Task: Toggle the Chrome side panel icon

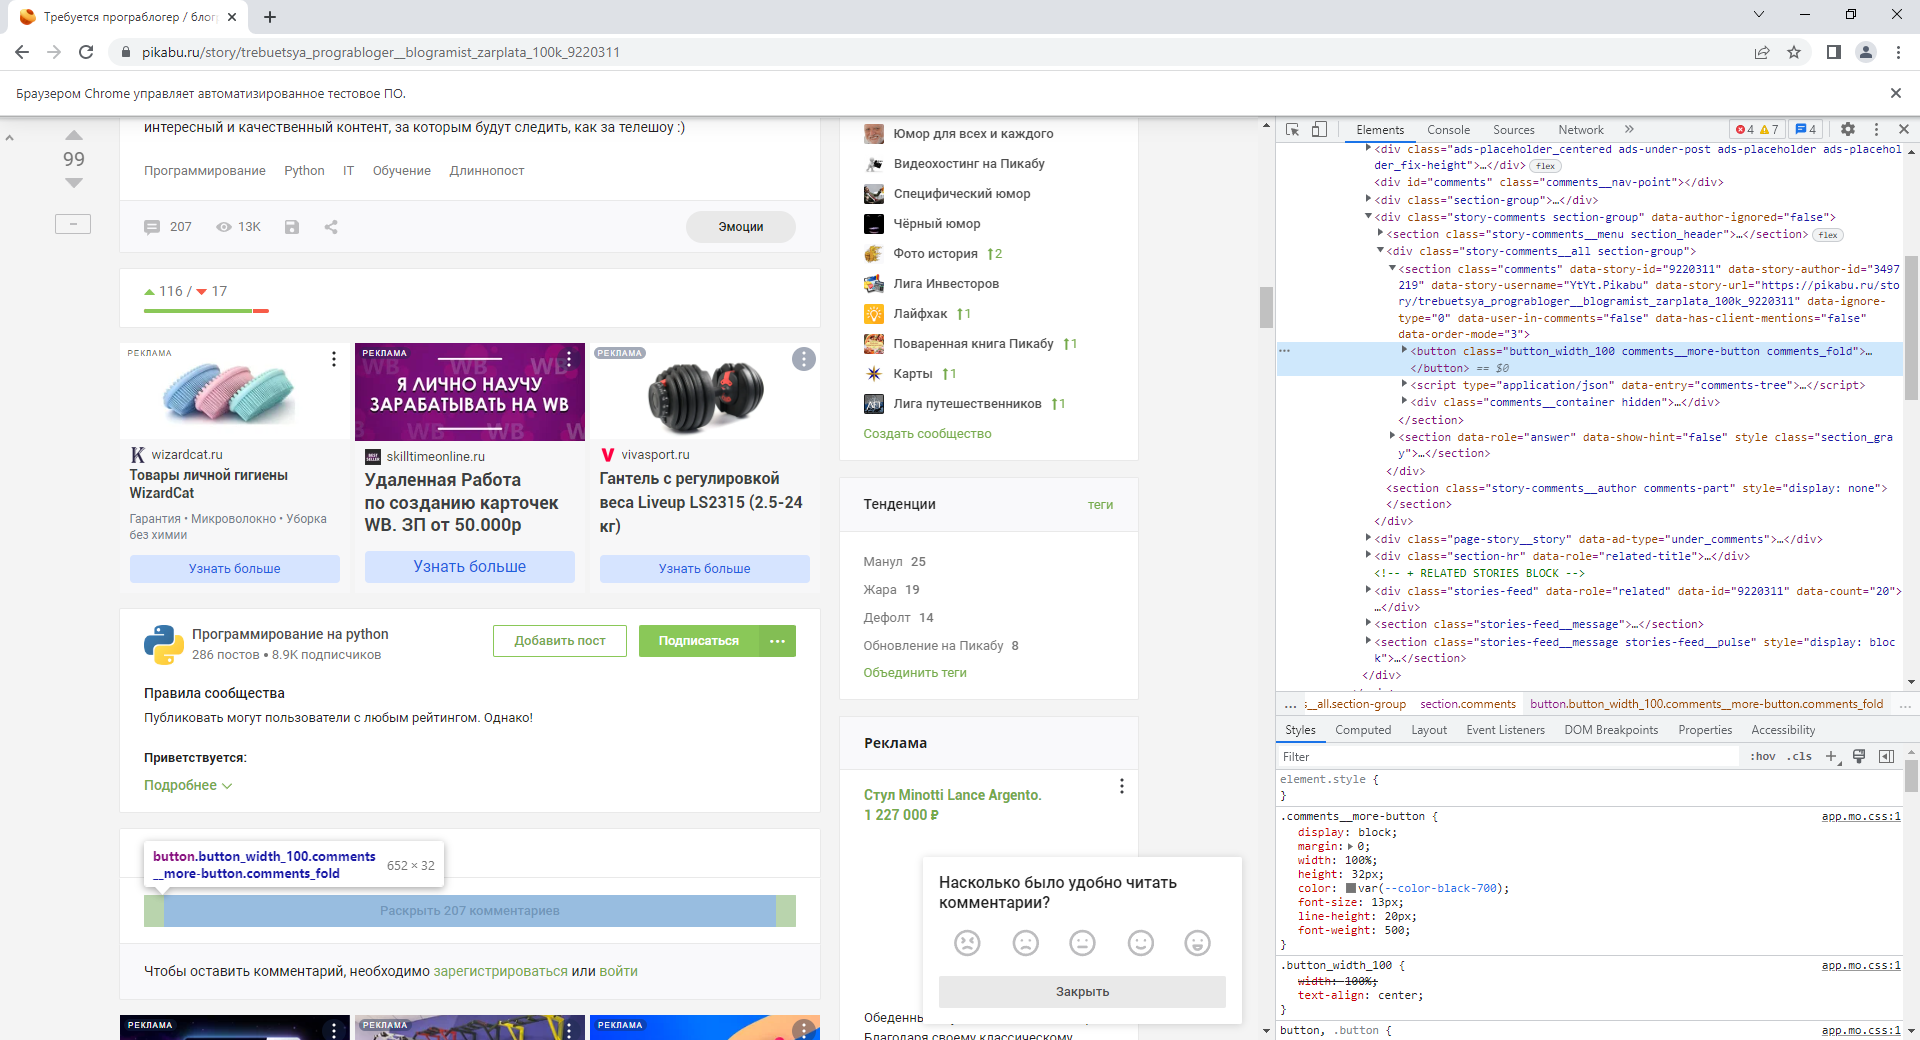Action: point(1833,52)
